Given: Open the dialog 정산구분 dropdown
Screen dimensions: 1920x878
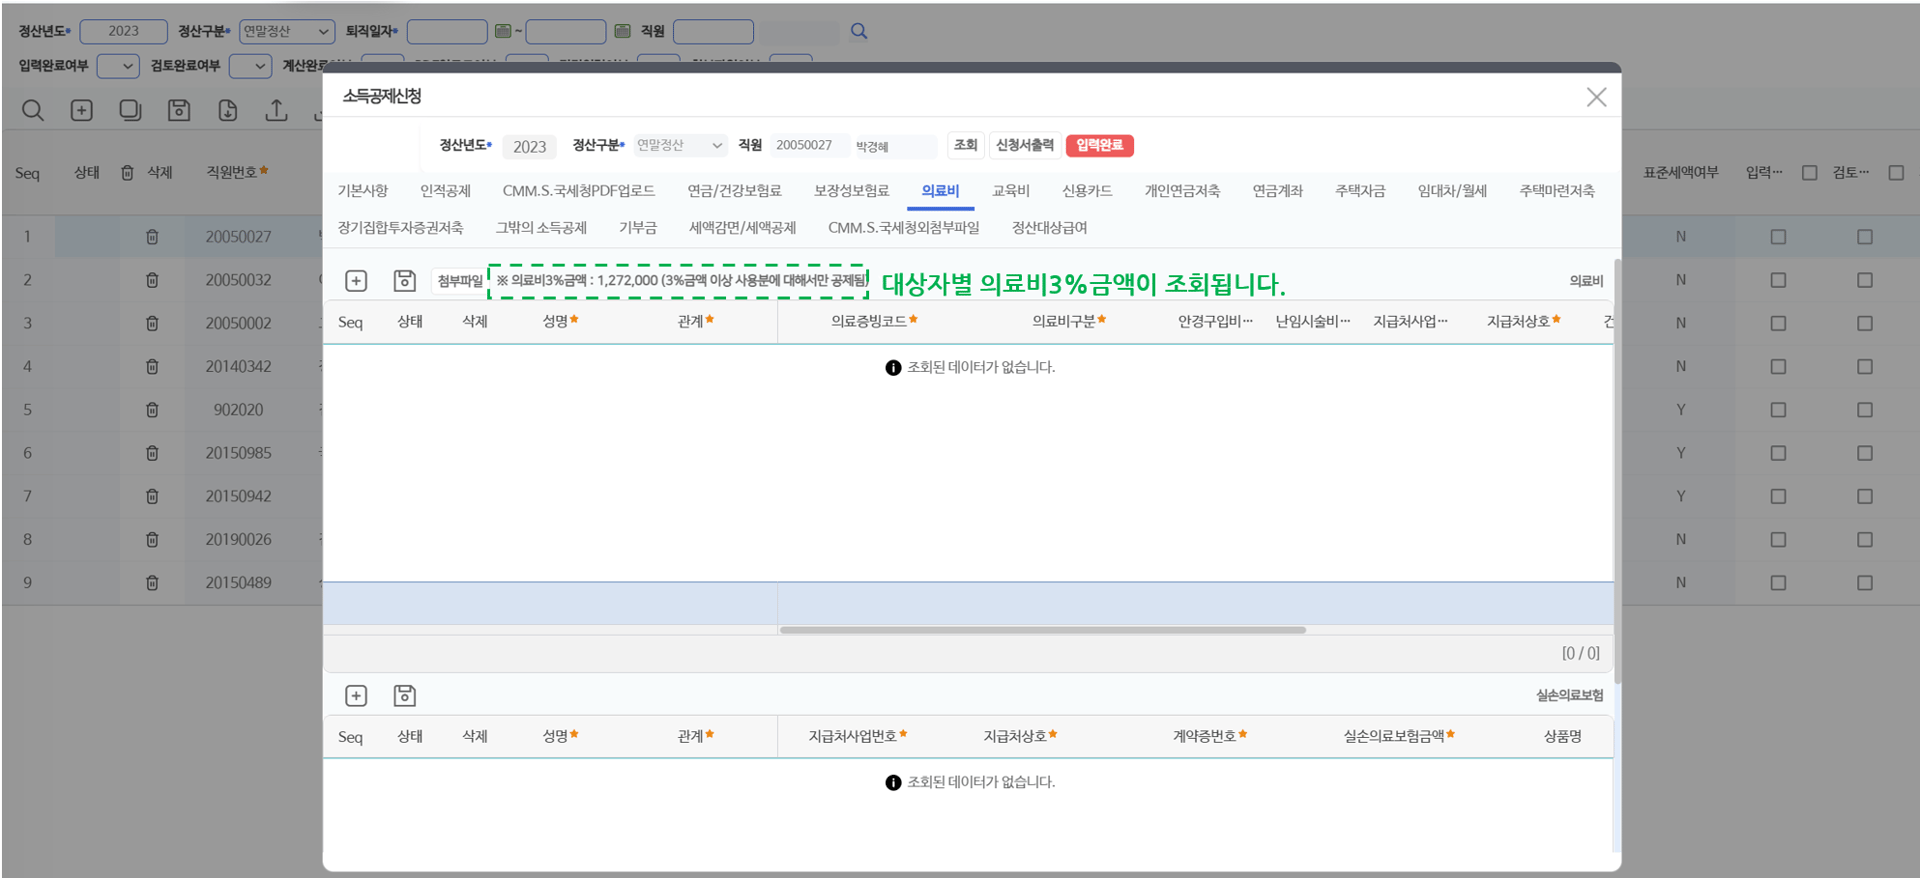Looking at the screenshot, I should [680, 146].
